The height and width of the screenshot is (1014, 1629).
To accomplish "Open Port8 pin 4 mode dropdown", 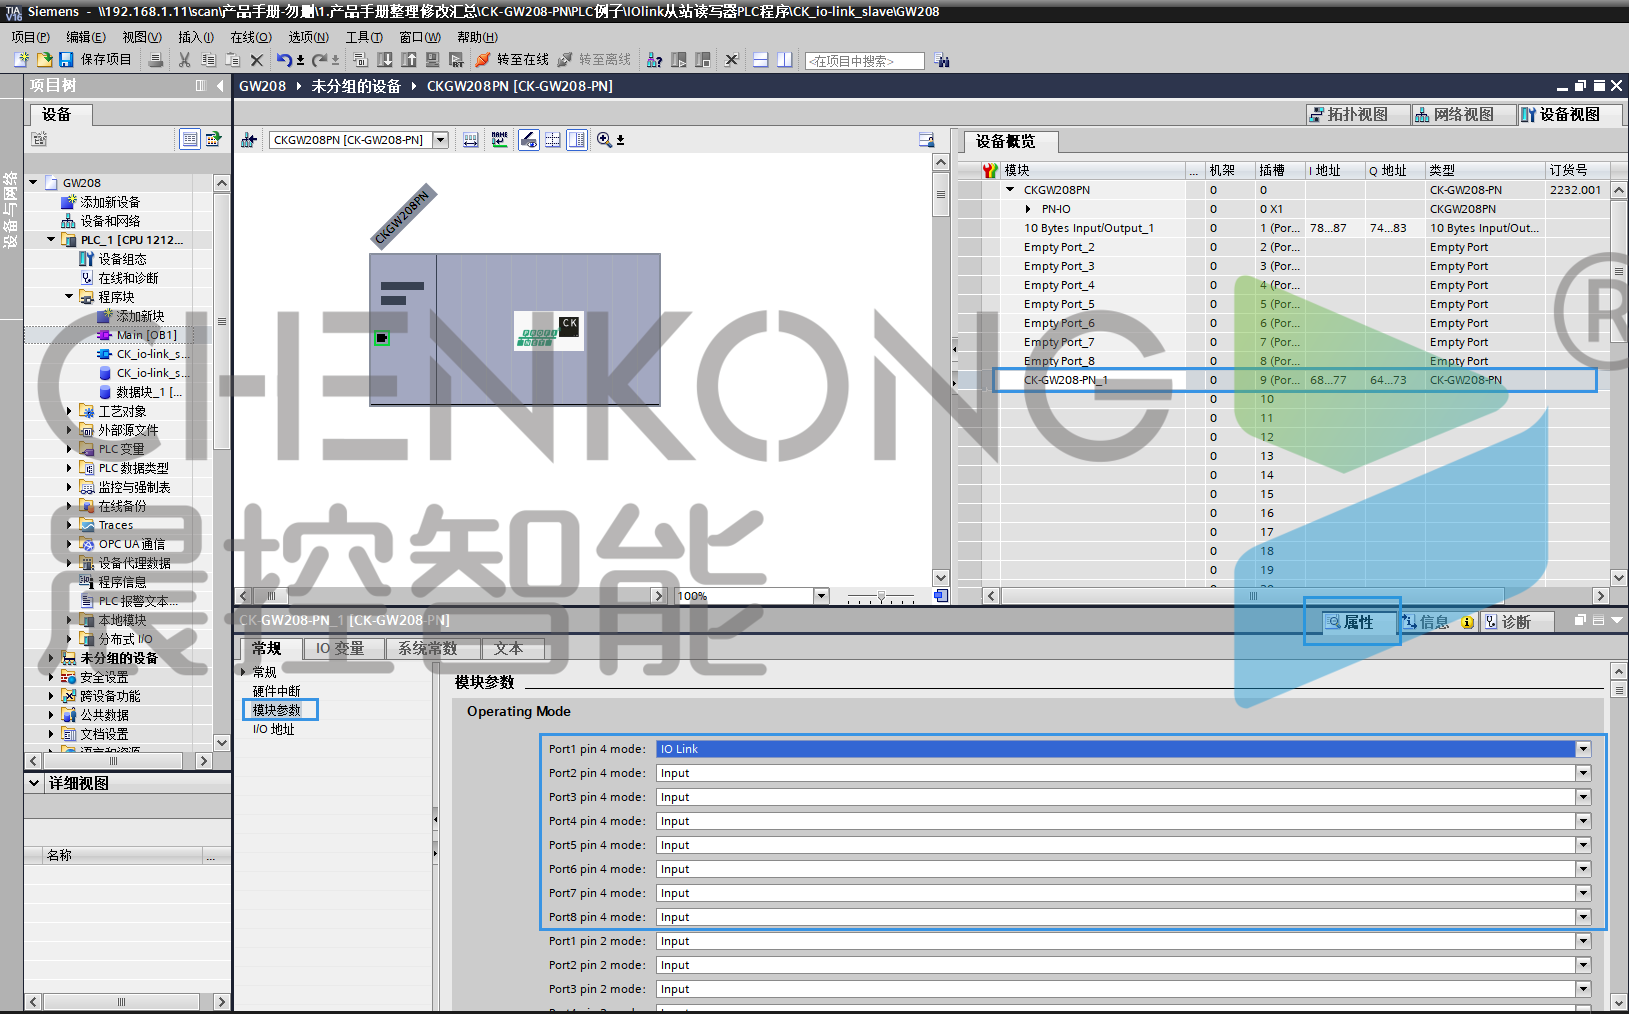I will point(1583,917).
